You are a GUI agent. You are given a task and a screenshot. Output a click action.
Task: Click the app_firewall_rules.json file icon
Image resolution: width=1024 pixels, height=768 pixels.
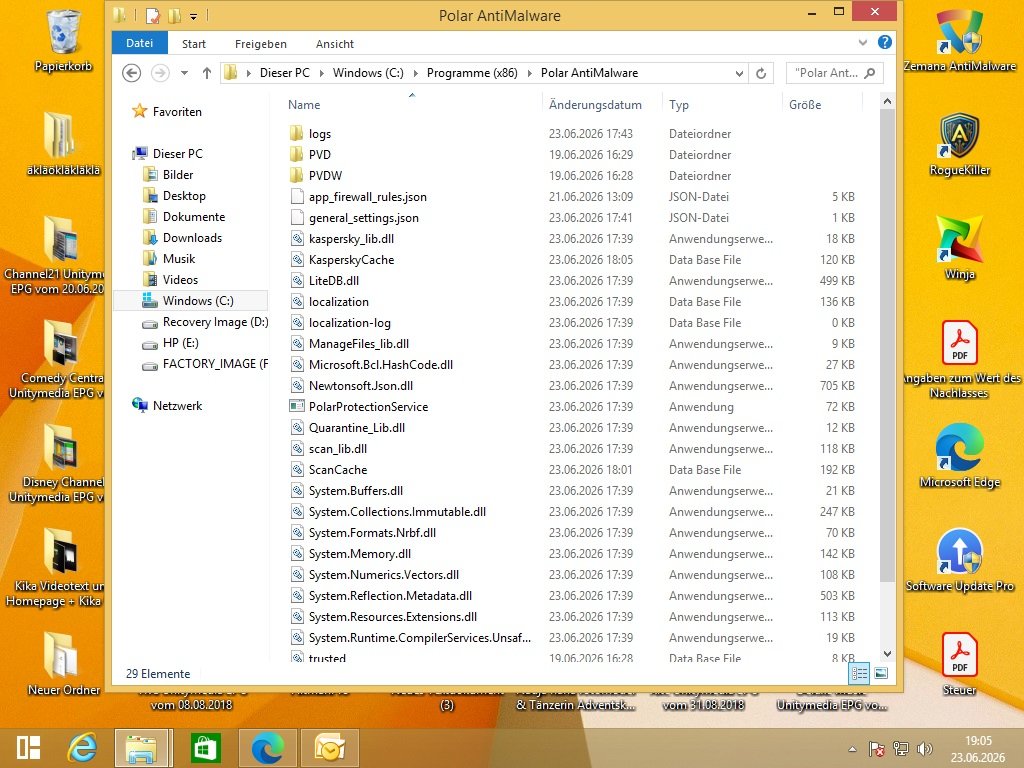(x=296, y=197)
